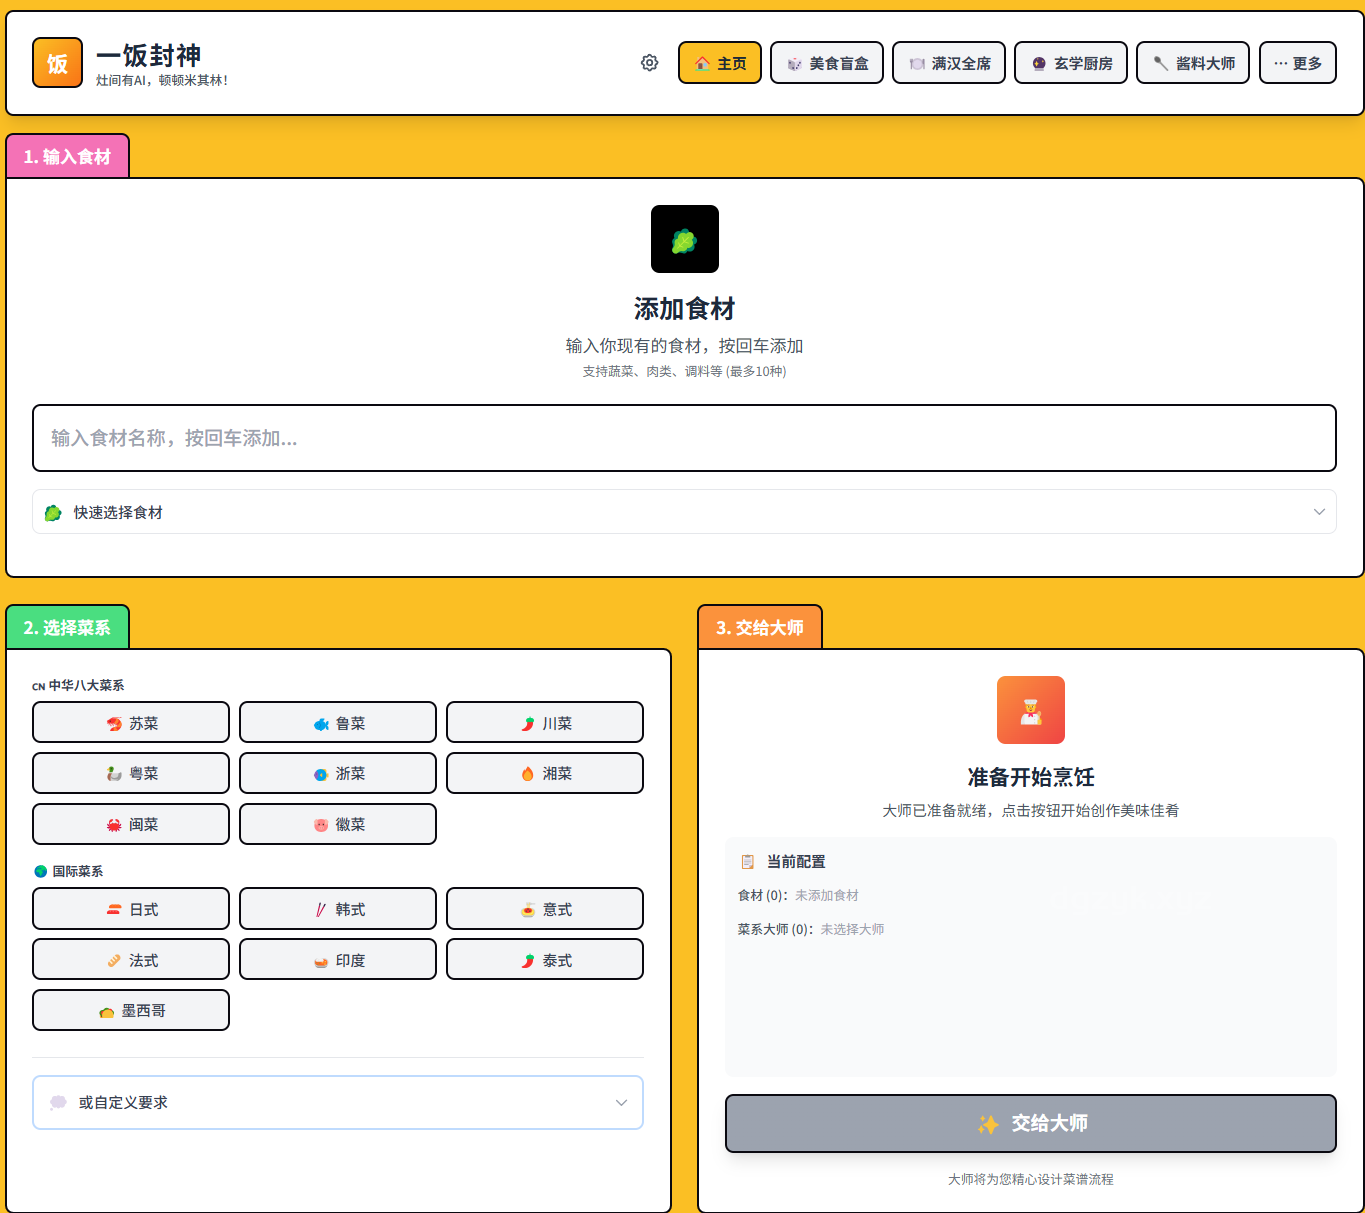Screen dimensions: 1365x1213
Task: Click the chef icon above 准备开始烹饪
Action: pyautogui.click(x=1030, y=710)
